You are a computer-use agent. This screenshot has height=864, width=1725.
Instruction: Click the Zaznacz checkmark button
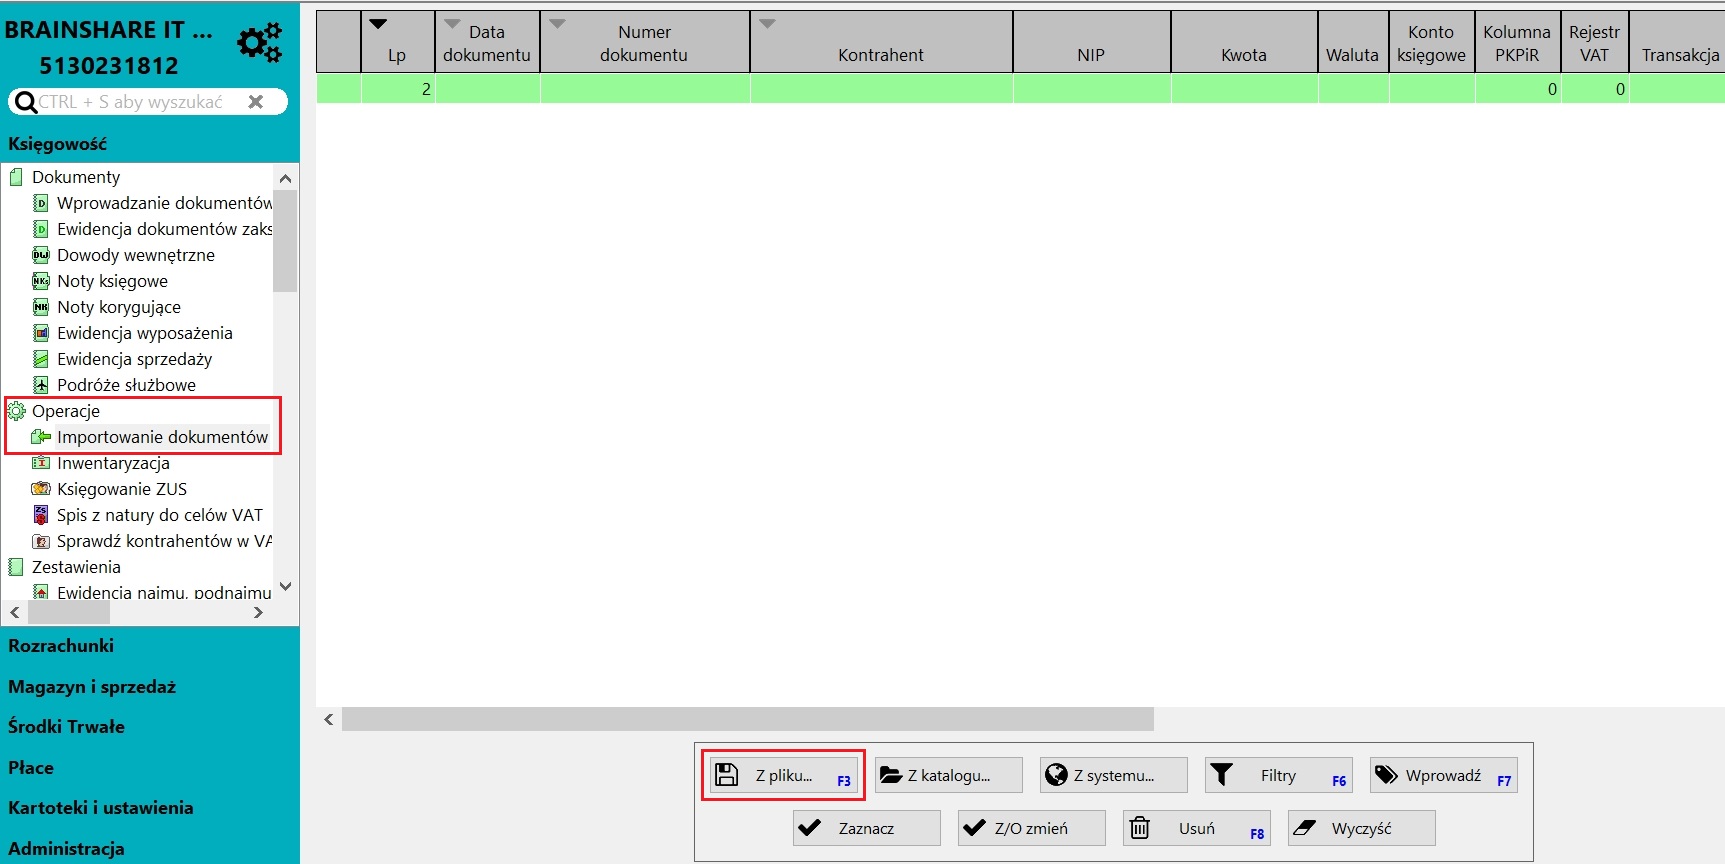coord(867,828)
